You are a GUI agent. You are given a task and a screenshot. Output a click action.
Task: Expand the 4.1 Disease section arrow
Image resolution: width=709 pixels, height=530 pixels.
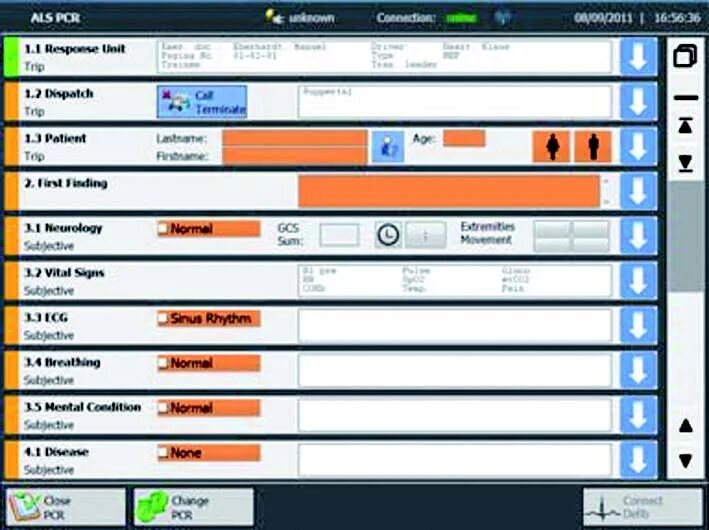[638, 460]
